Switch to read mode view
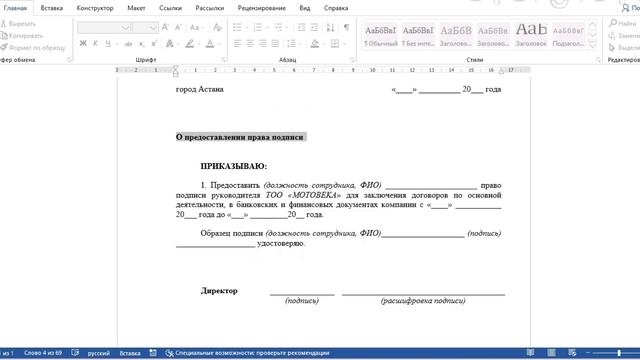640x360 pixels. coord(530,353)
